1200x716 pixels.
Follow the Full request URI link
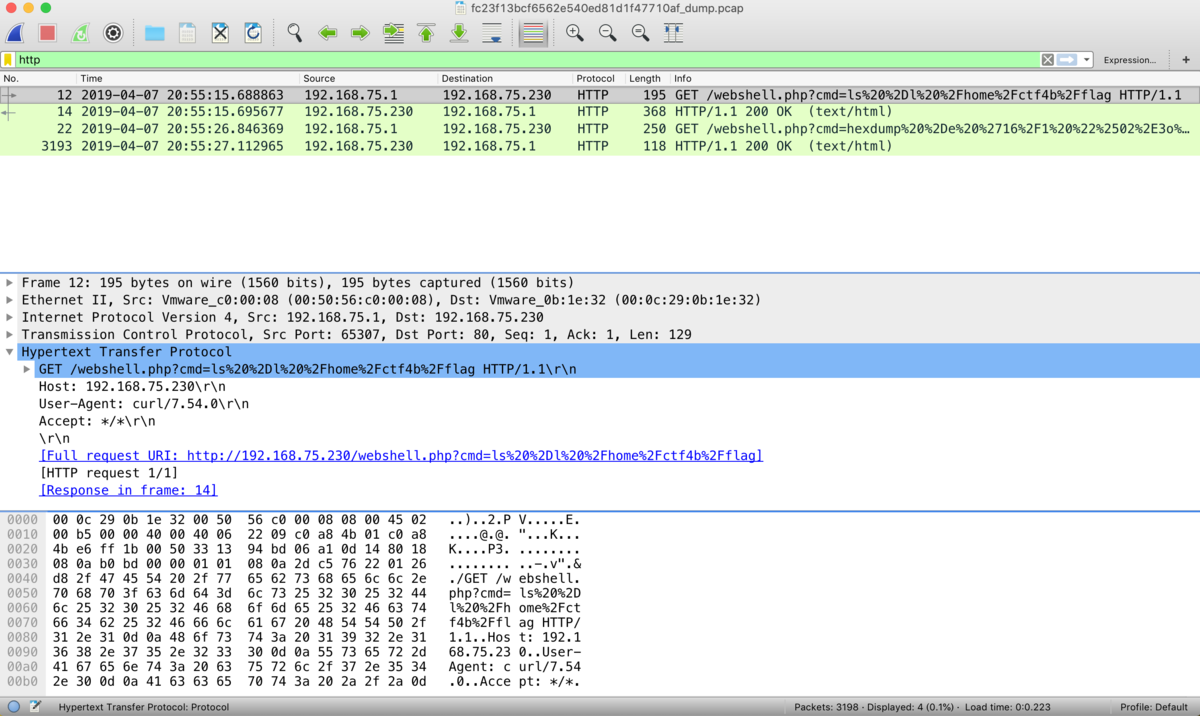coord(401,455)
